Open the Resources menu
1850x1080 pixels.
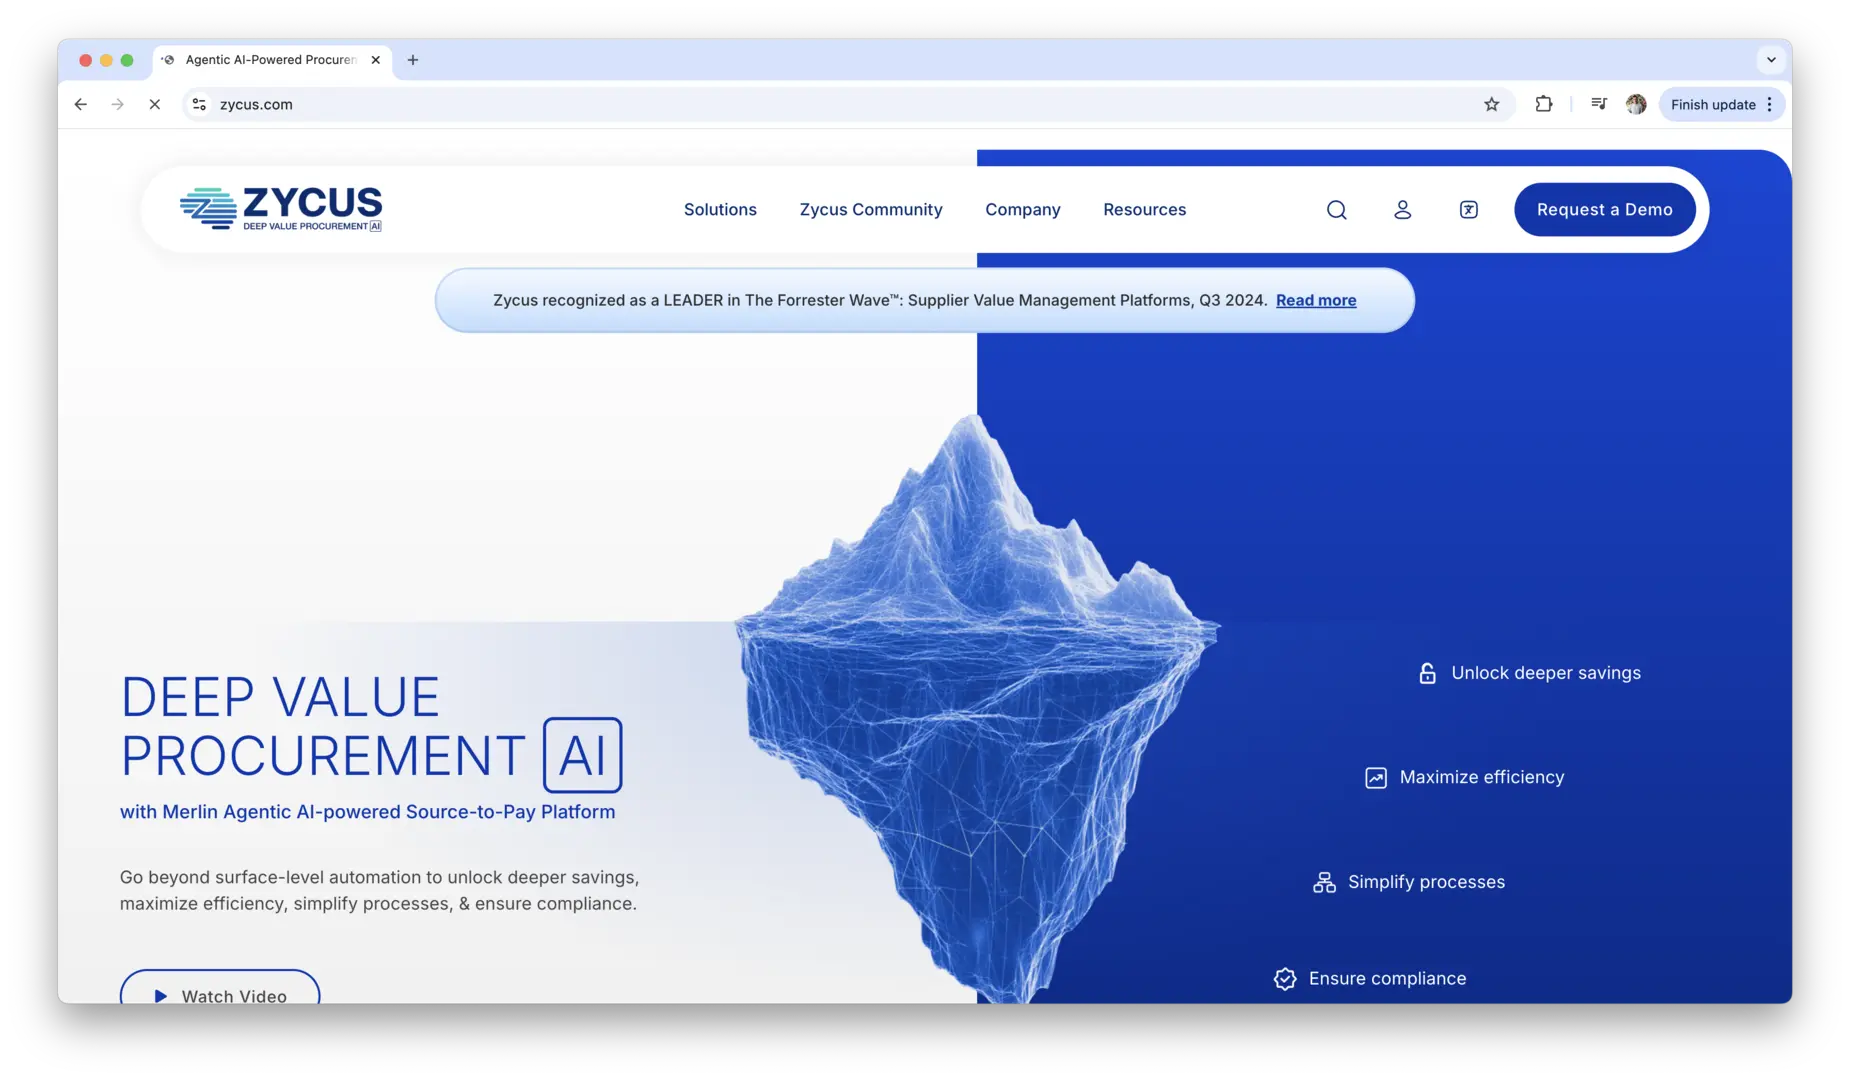tap(1145, 210)
